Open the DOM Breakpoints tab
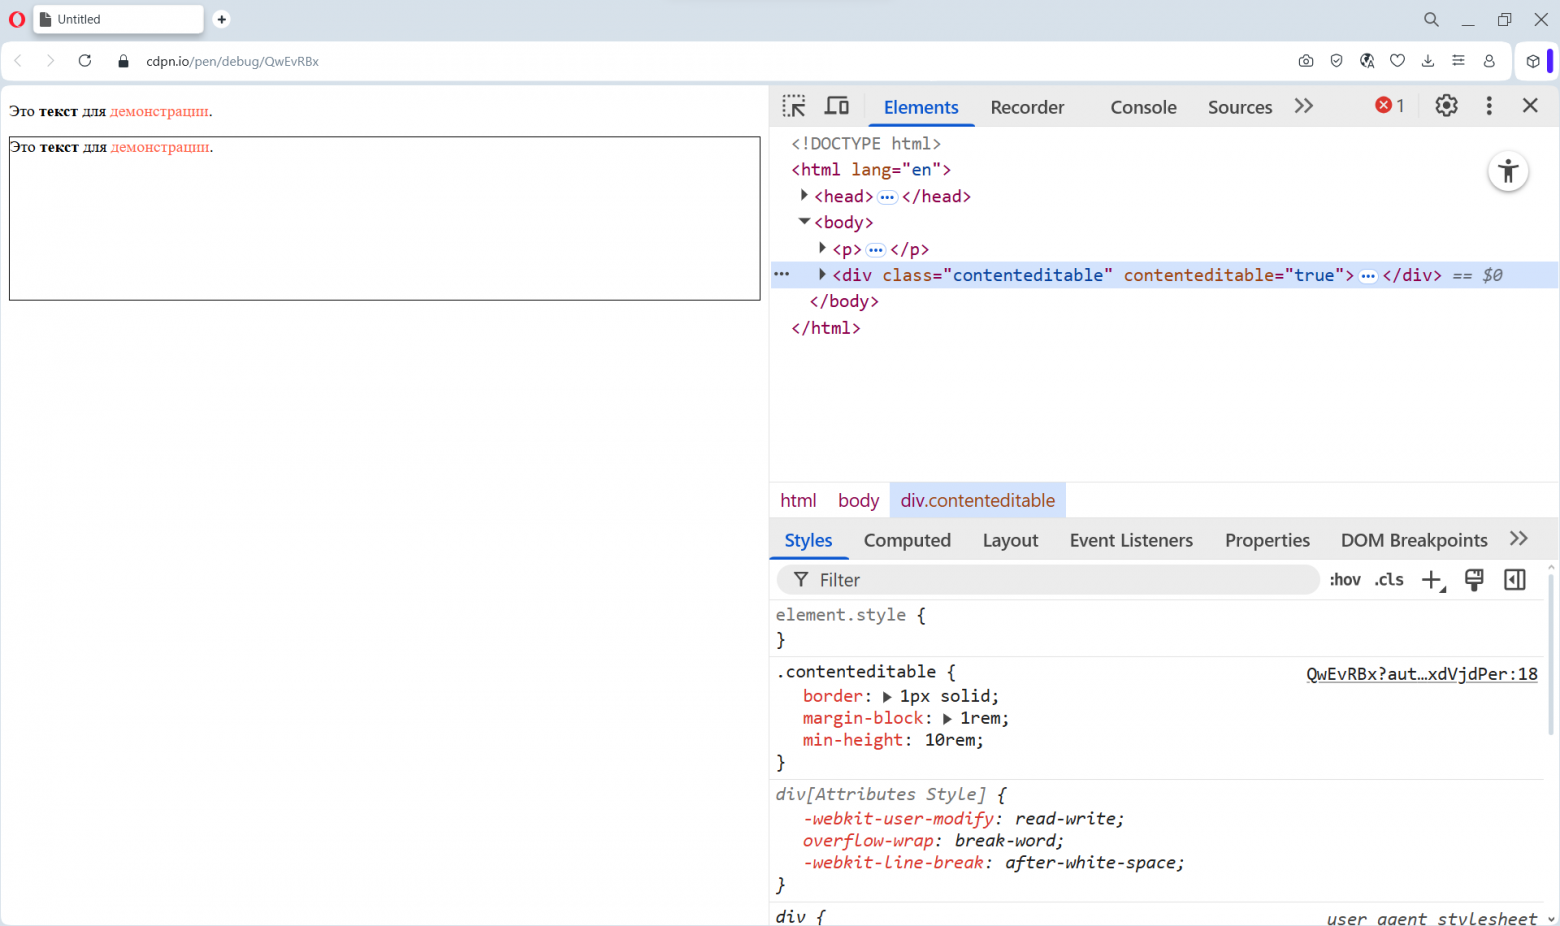This screenshot has width=1560, height=926. 1414,540
